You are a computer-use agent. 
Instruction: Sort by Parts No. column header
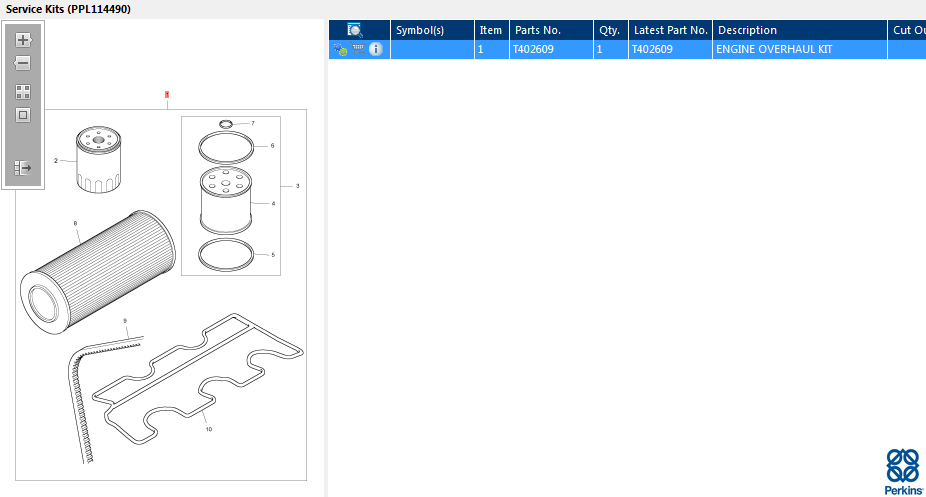[551, 30]
